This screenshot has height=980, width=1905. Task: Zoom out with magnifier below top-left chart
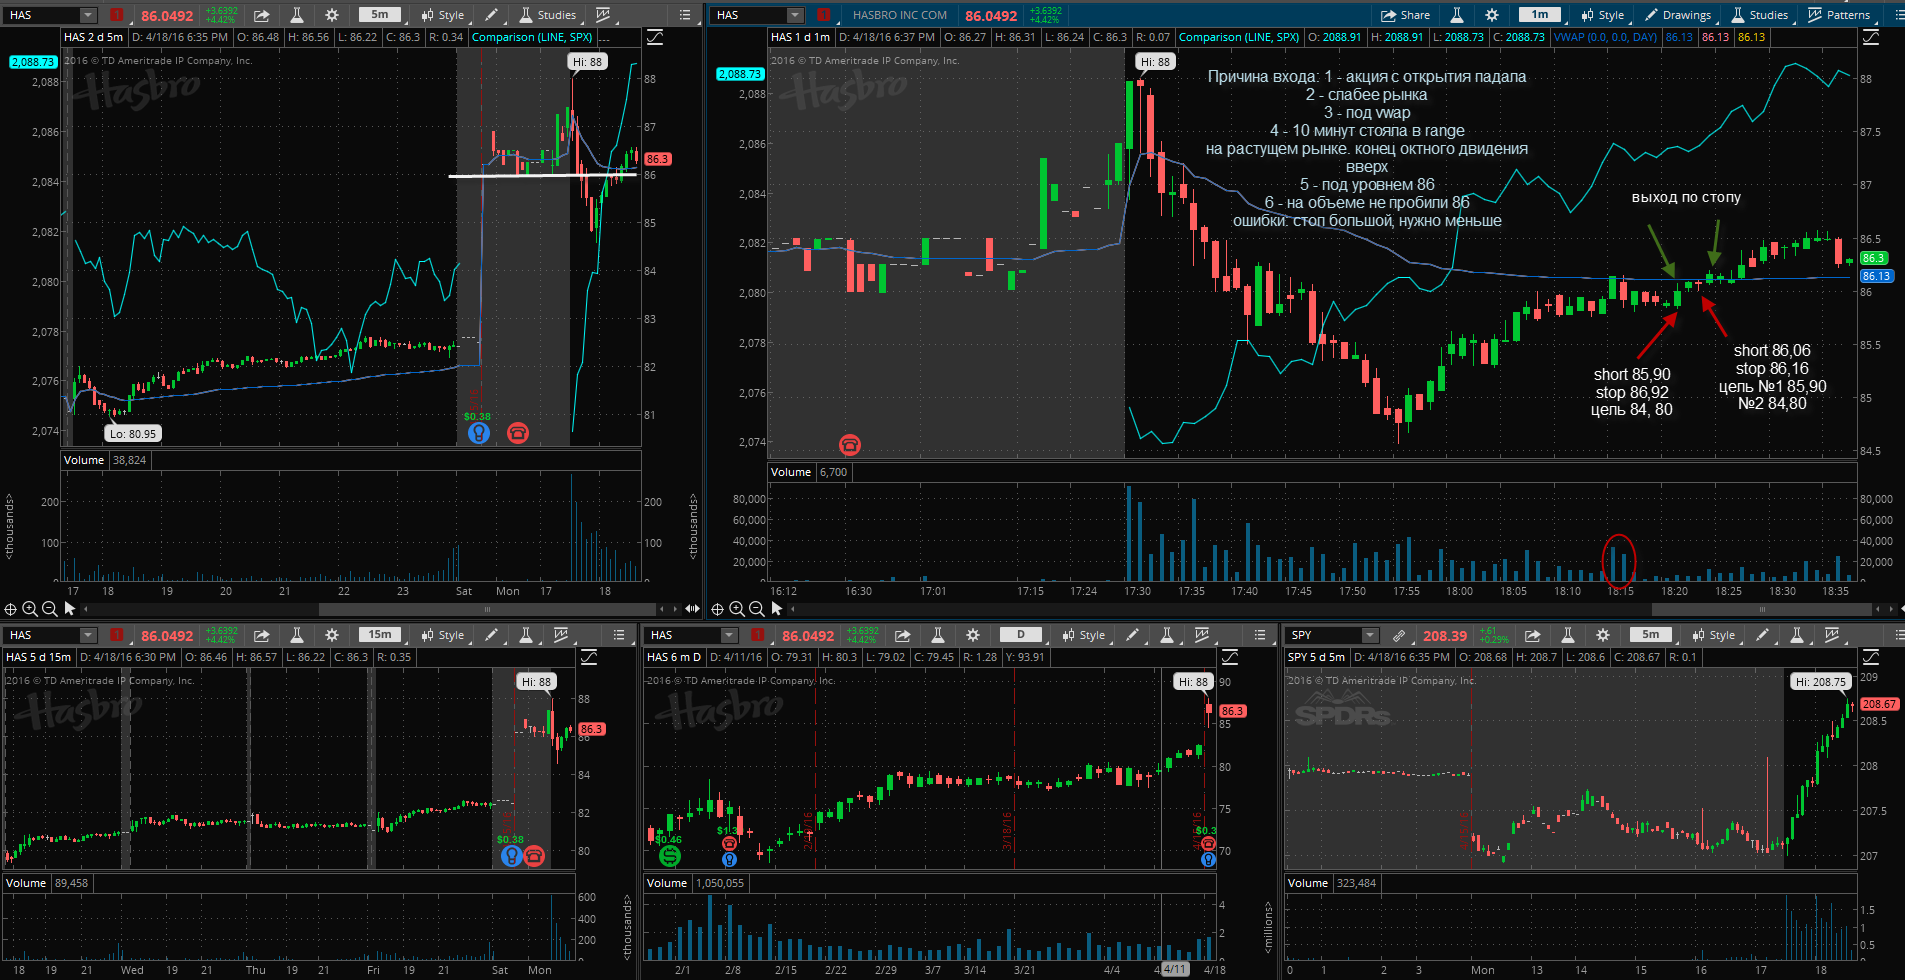click(x=49, y=608)
